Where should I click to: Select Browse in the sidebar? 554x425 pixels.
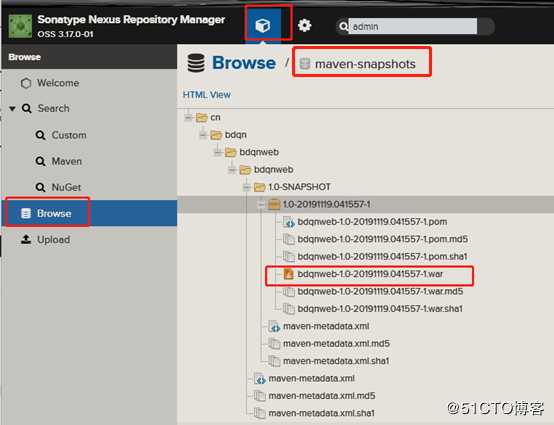pyautogui.click(x=89, y=213)
